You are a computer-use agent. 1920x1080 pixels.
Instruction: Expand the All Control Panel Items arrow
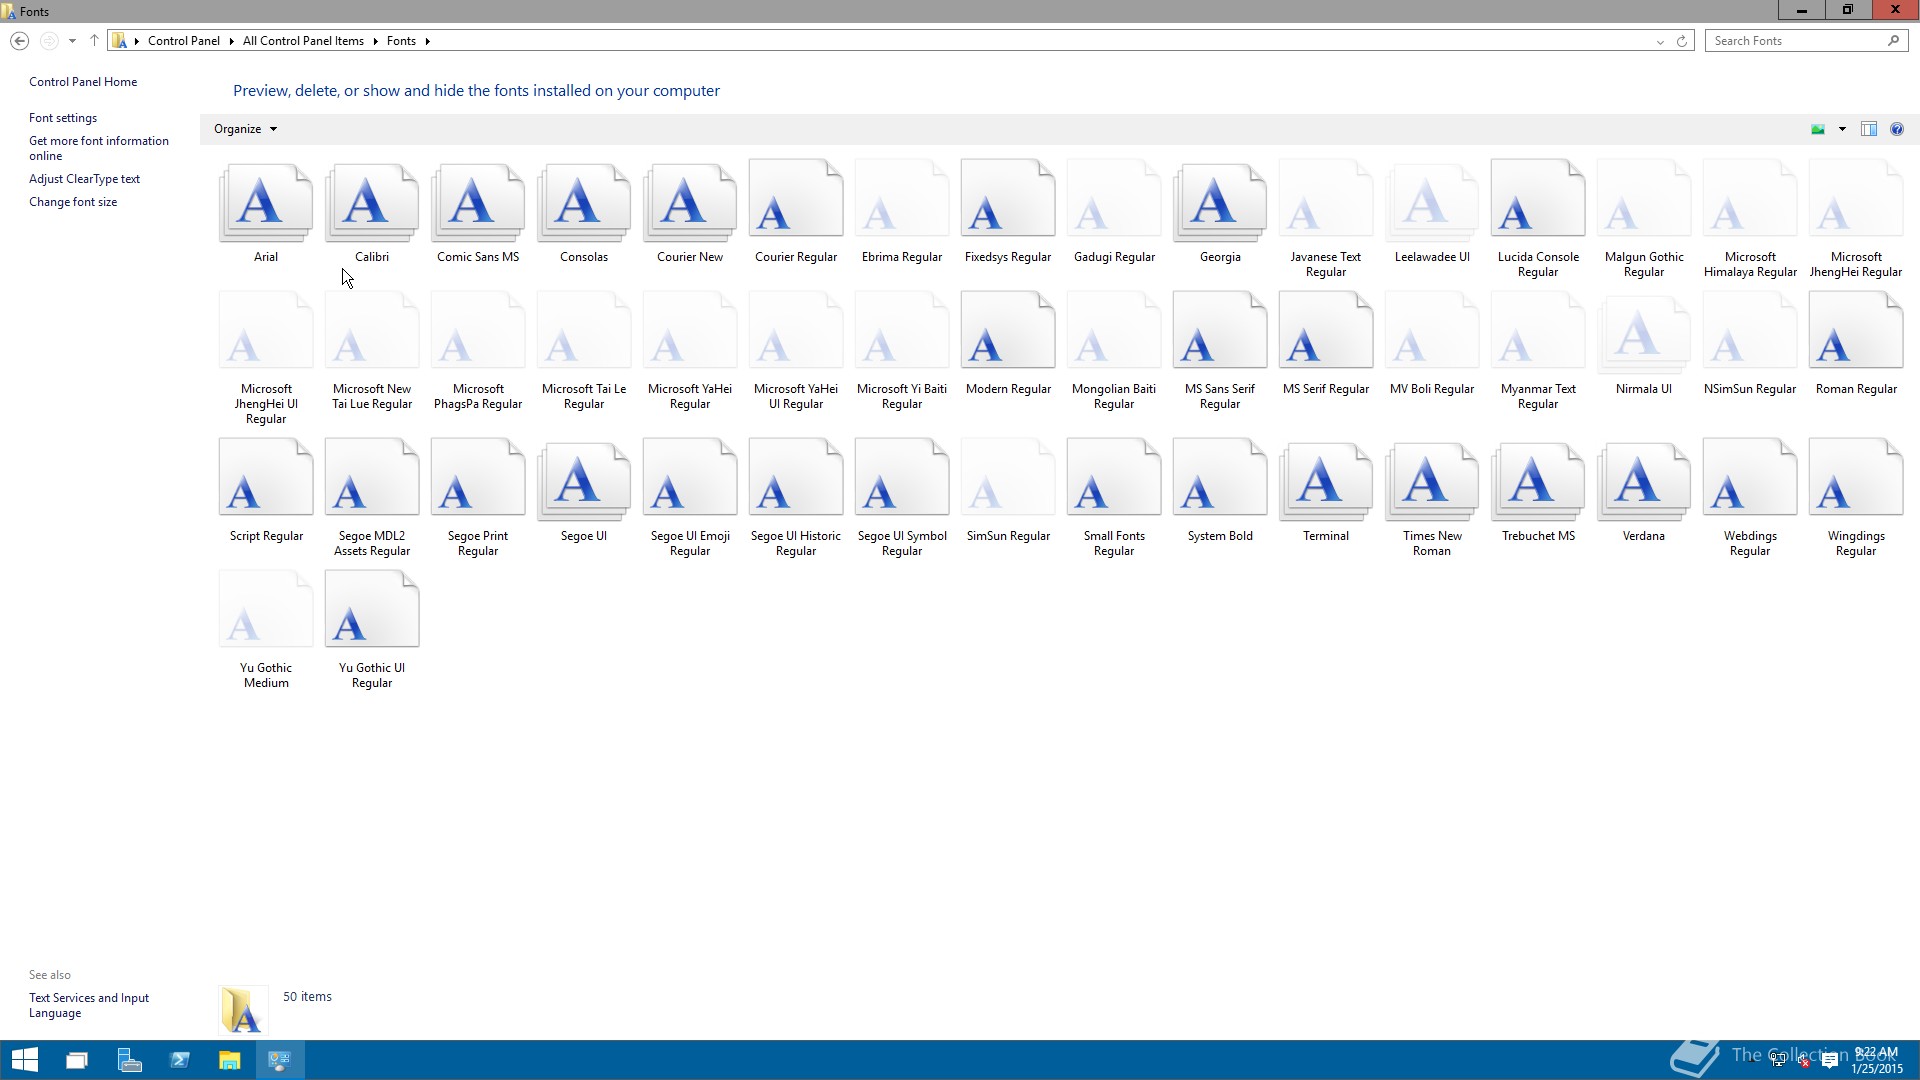376,41
